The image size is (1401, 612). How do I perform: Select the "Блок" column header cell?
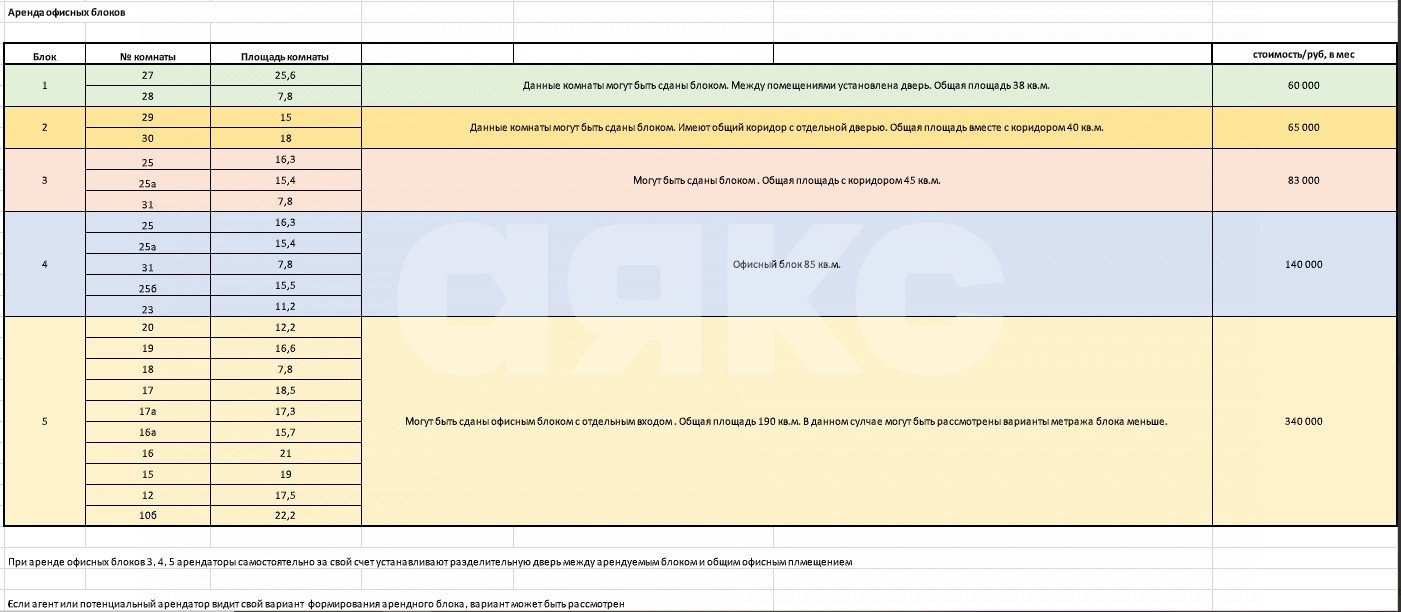(45, 56)
